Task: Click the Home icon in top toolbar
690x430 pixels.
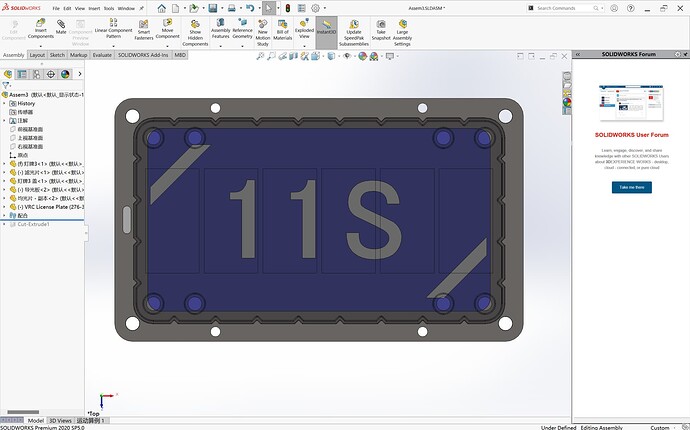Action: tap(161, 8)
